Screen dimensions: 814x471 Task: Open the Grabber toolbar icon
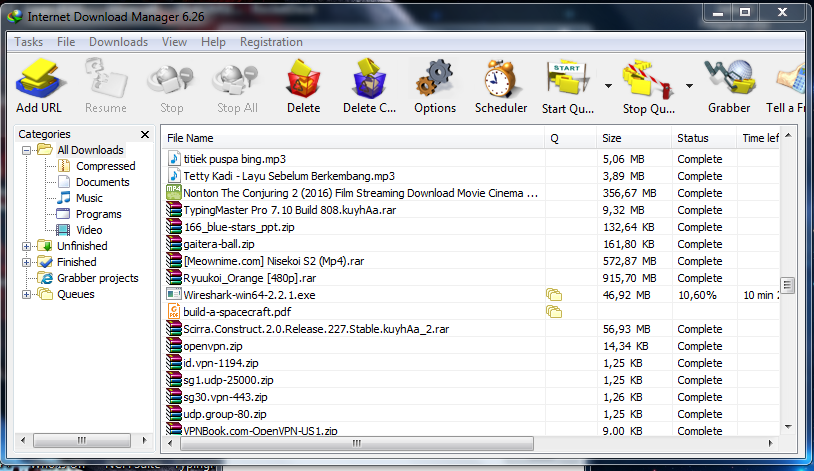coord(729,78)
